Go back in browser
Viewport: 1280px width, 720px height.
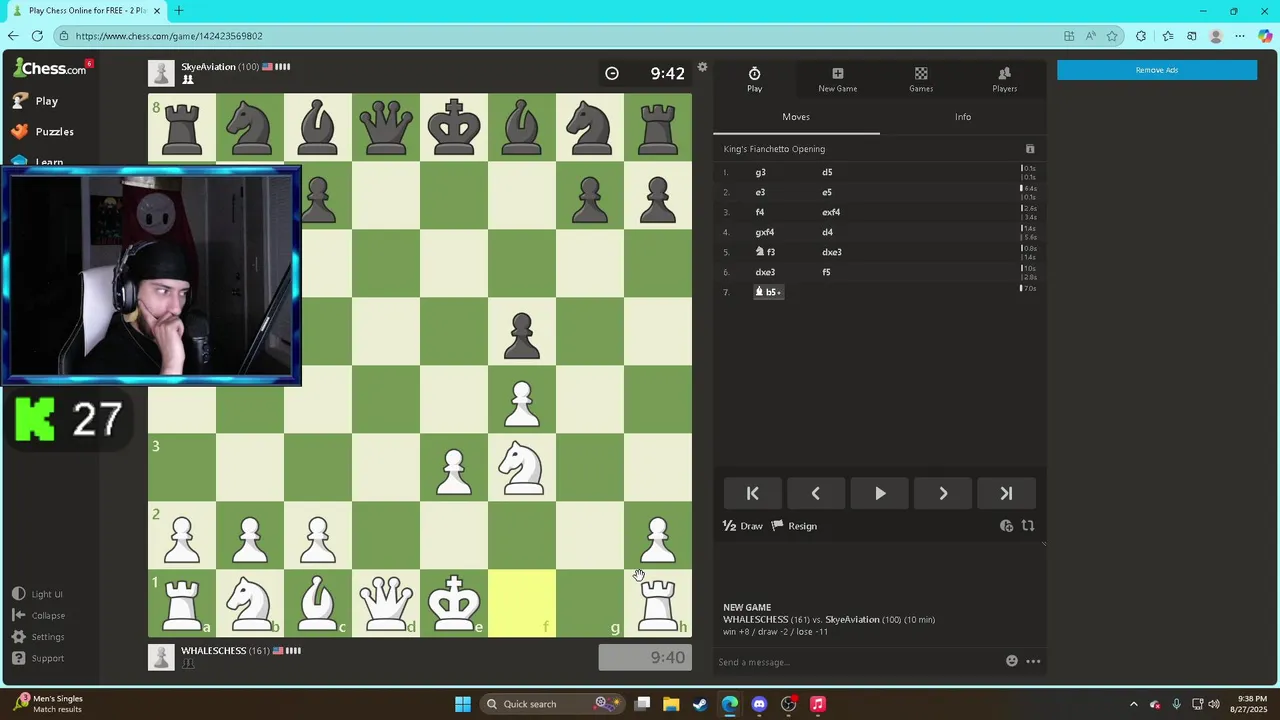pyautogui.click(x=13, y=36)
